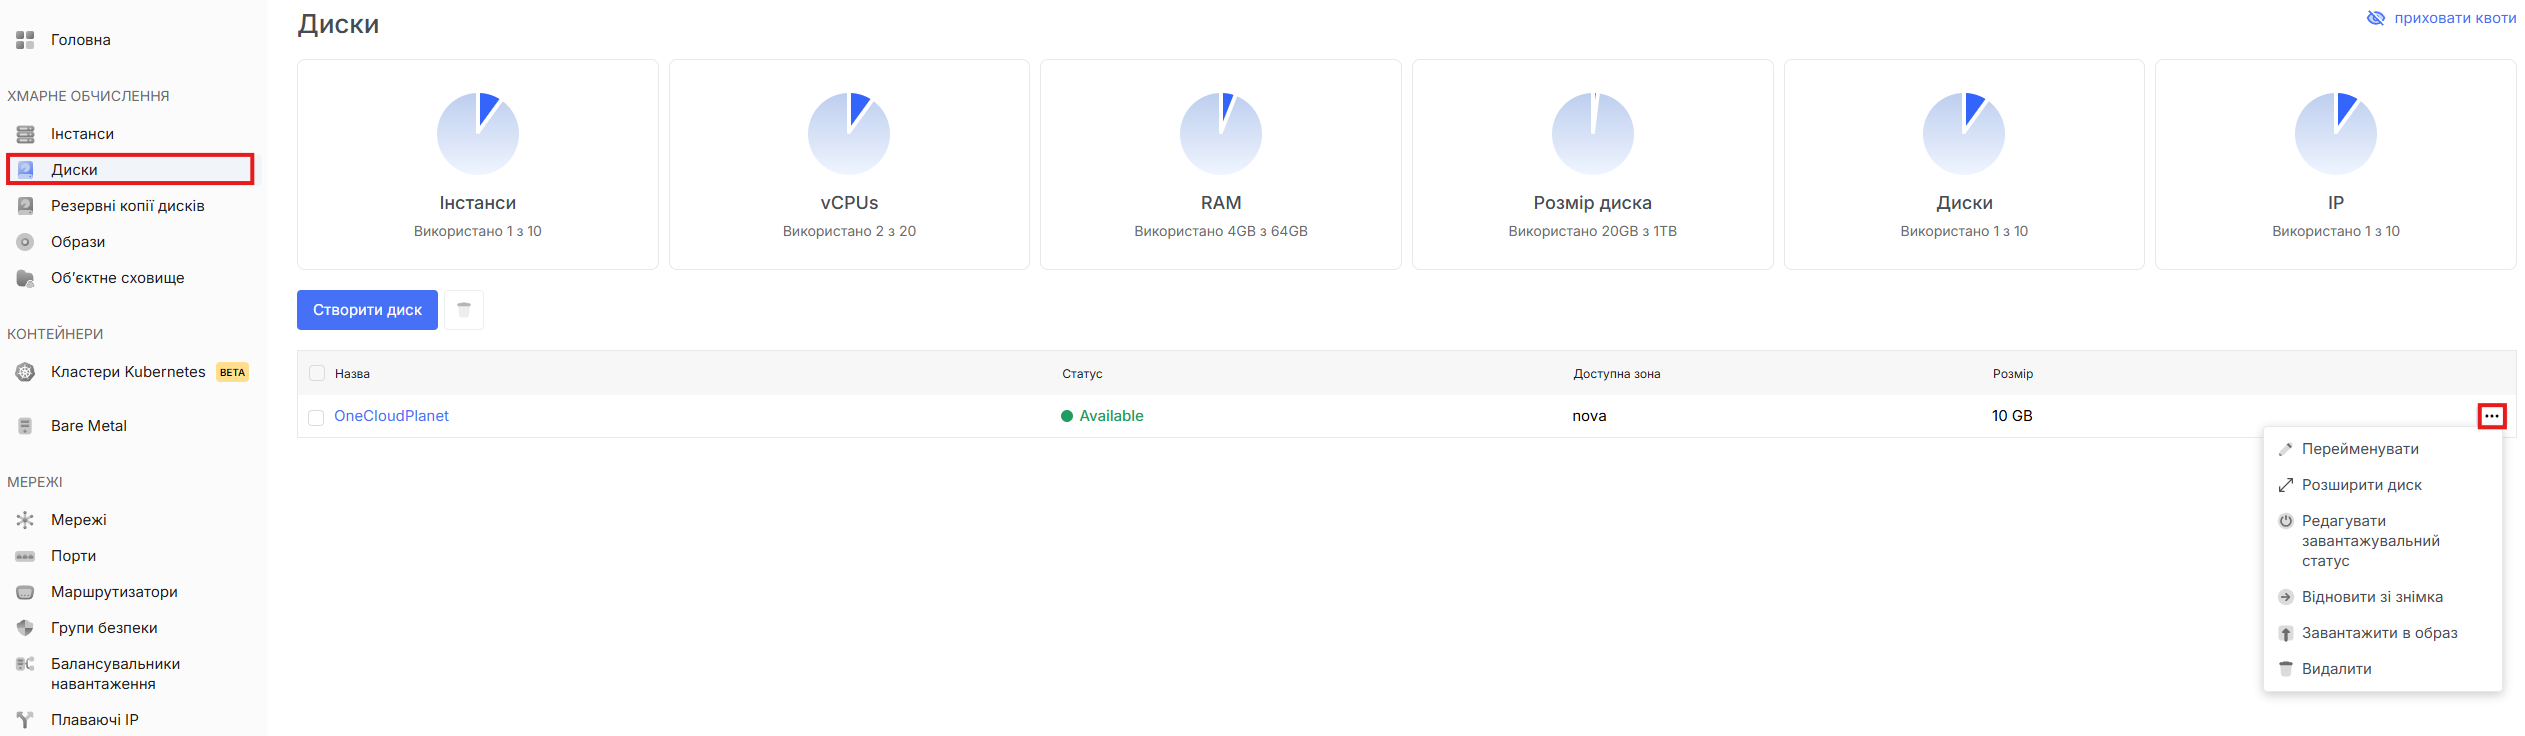
Task: Open "Резервні копії дисків" in sidebar
Action: [x=127, y=206]
